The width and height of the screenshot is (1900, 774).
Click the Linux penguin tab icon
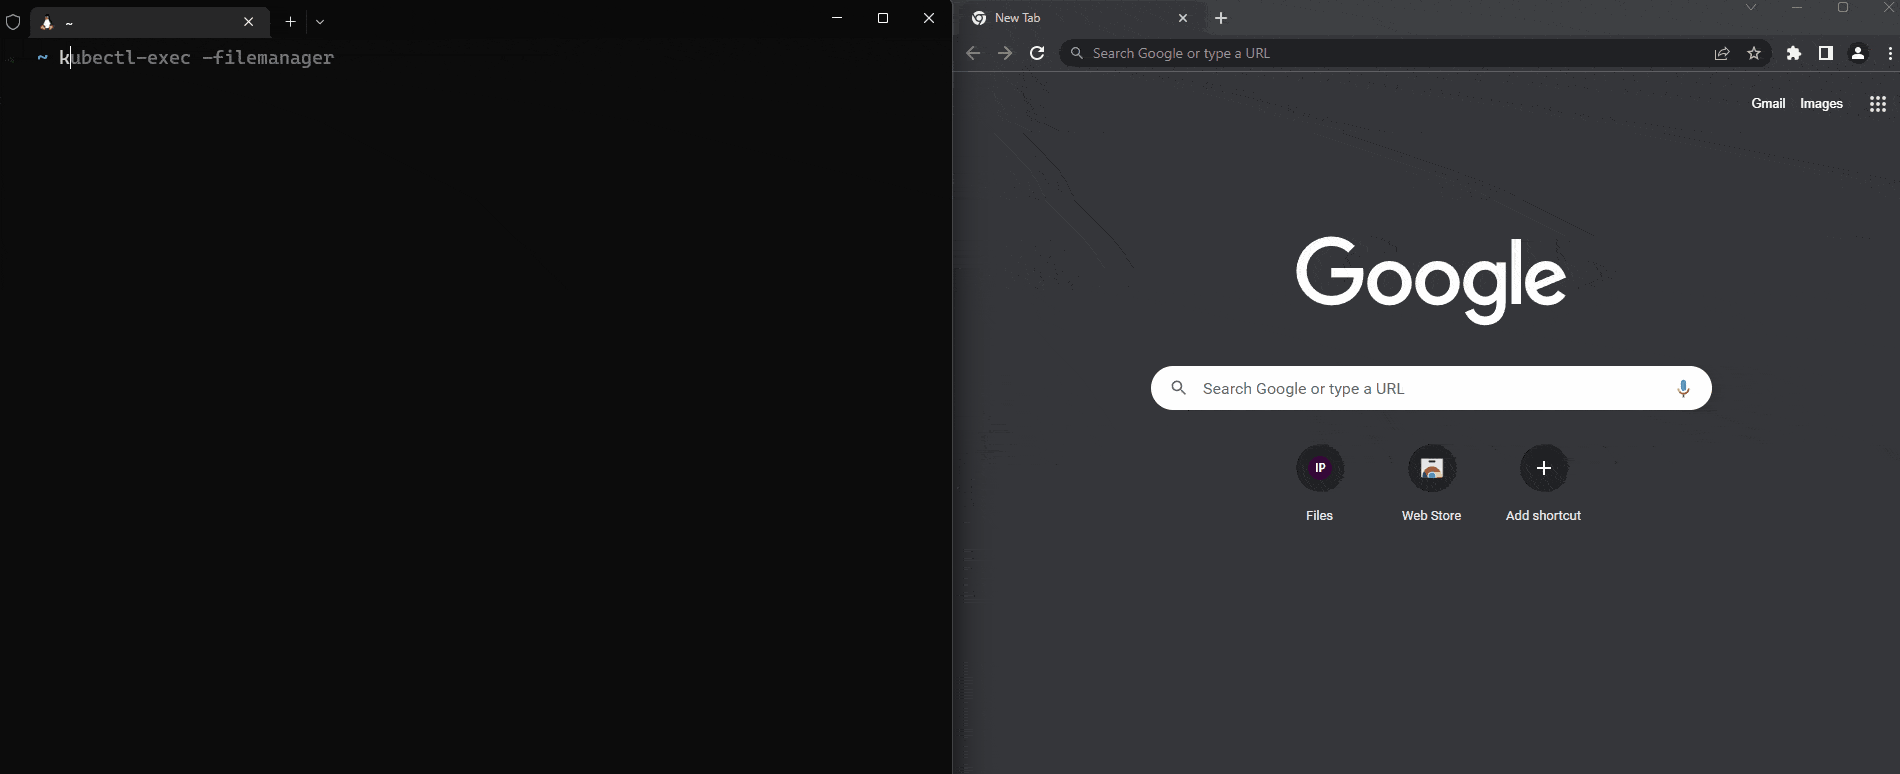(x=47, y=22)
